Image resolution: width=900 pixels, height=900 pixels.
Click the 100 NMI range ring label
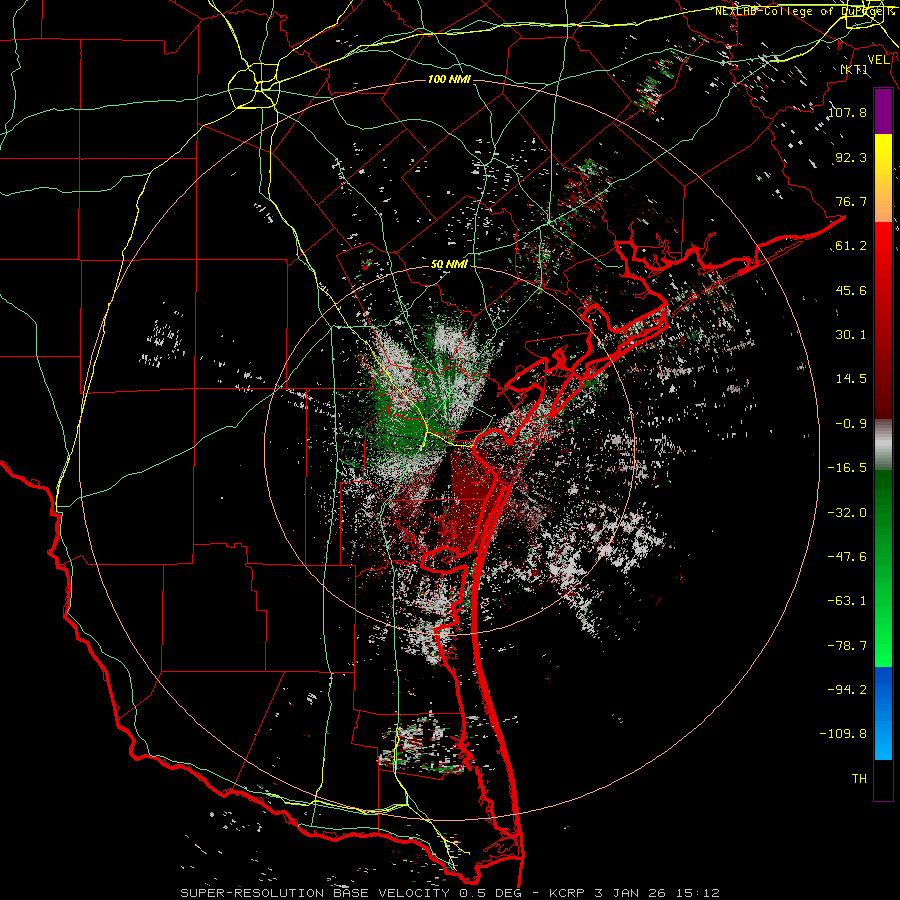(x=449, y=79)
